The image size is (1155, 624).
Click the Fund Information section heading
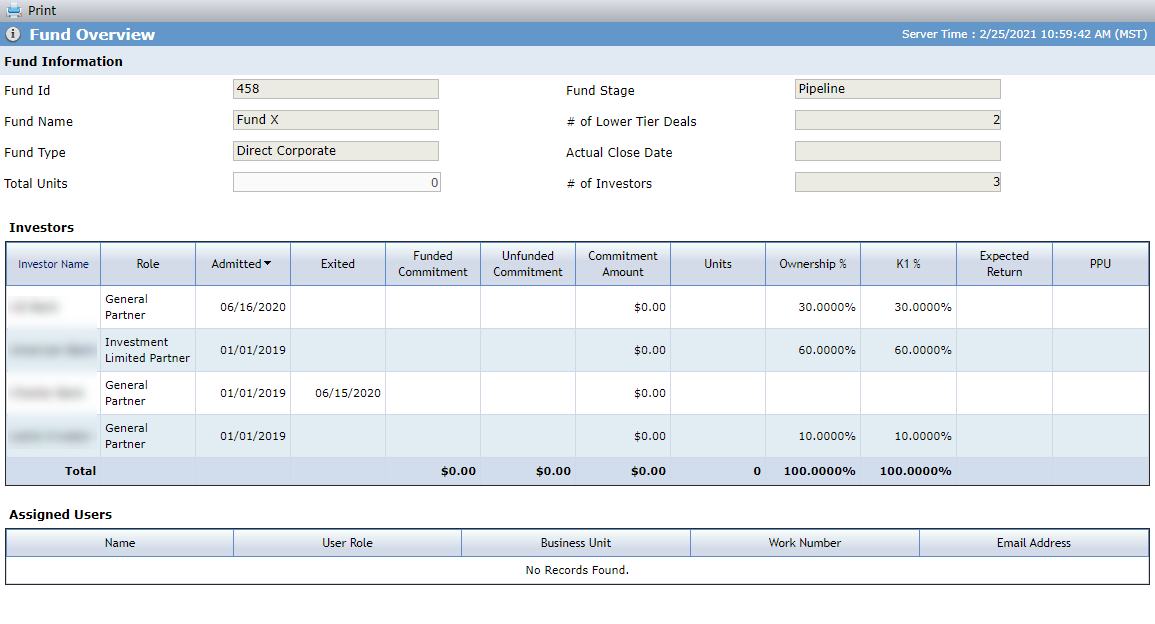pos(63,61)
